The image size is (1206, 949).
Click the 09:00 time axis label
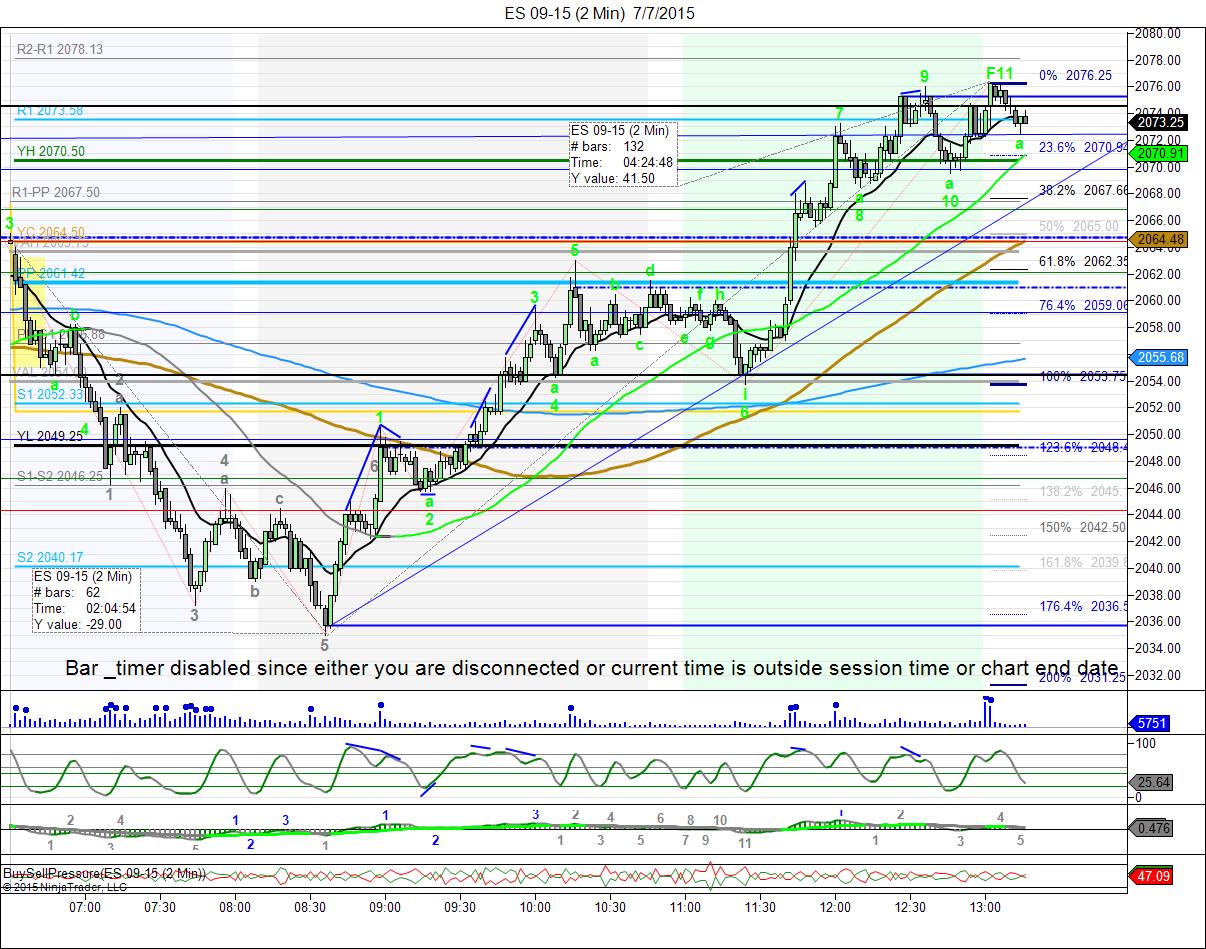[385, 908]
